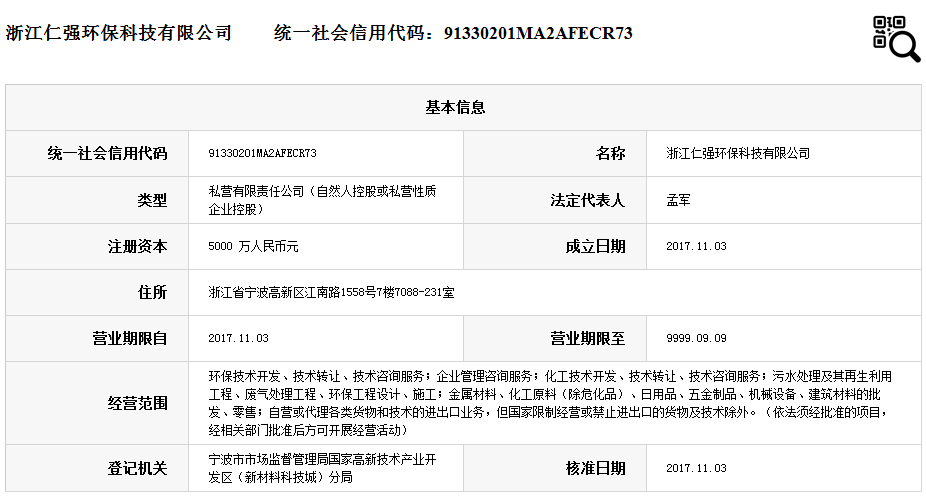The width and height of the screenshot is (926, 498).
Task: Select the date 9999.09.09
Action: tap(696, 338)
